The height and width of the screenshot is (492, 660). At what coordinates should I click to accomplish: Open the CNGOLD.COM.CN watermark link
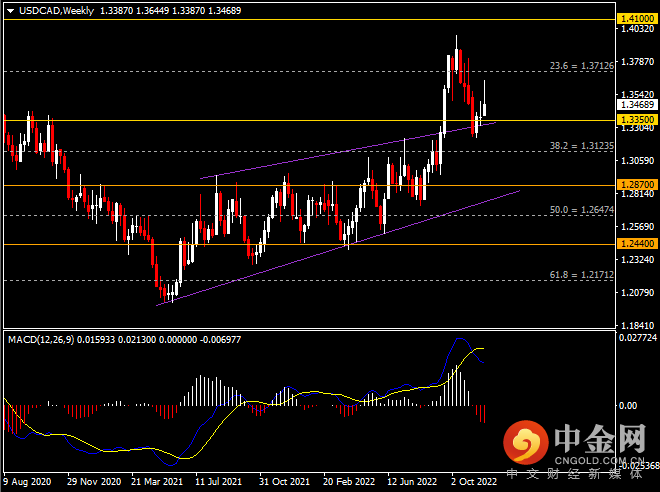tap(597, 459)
